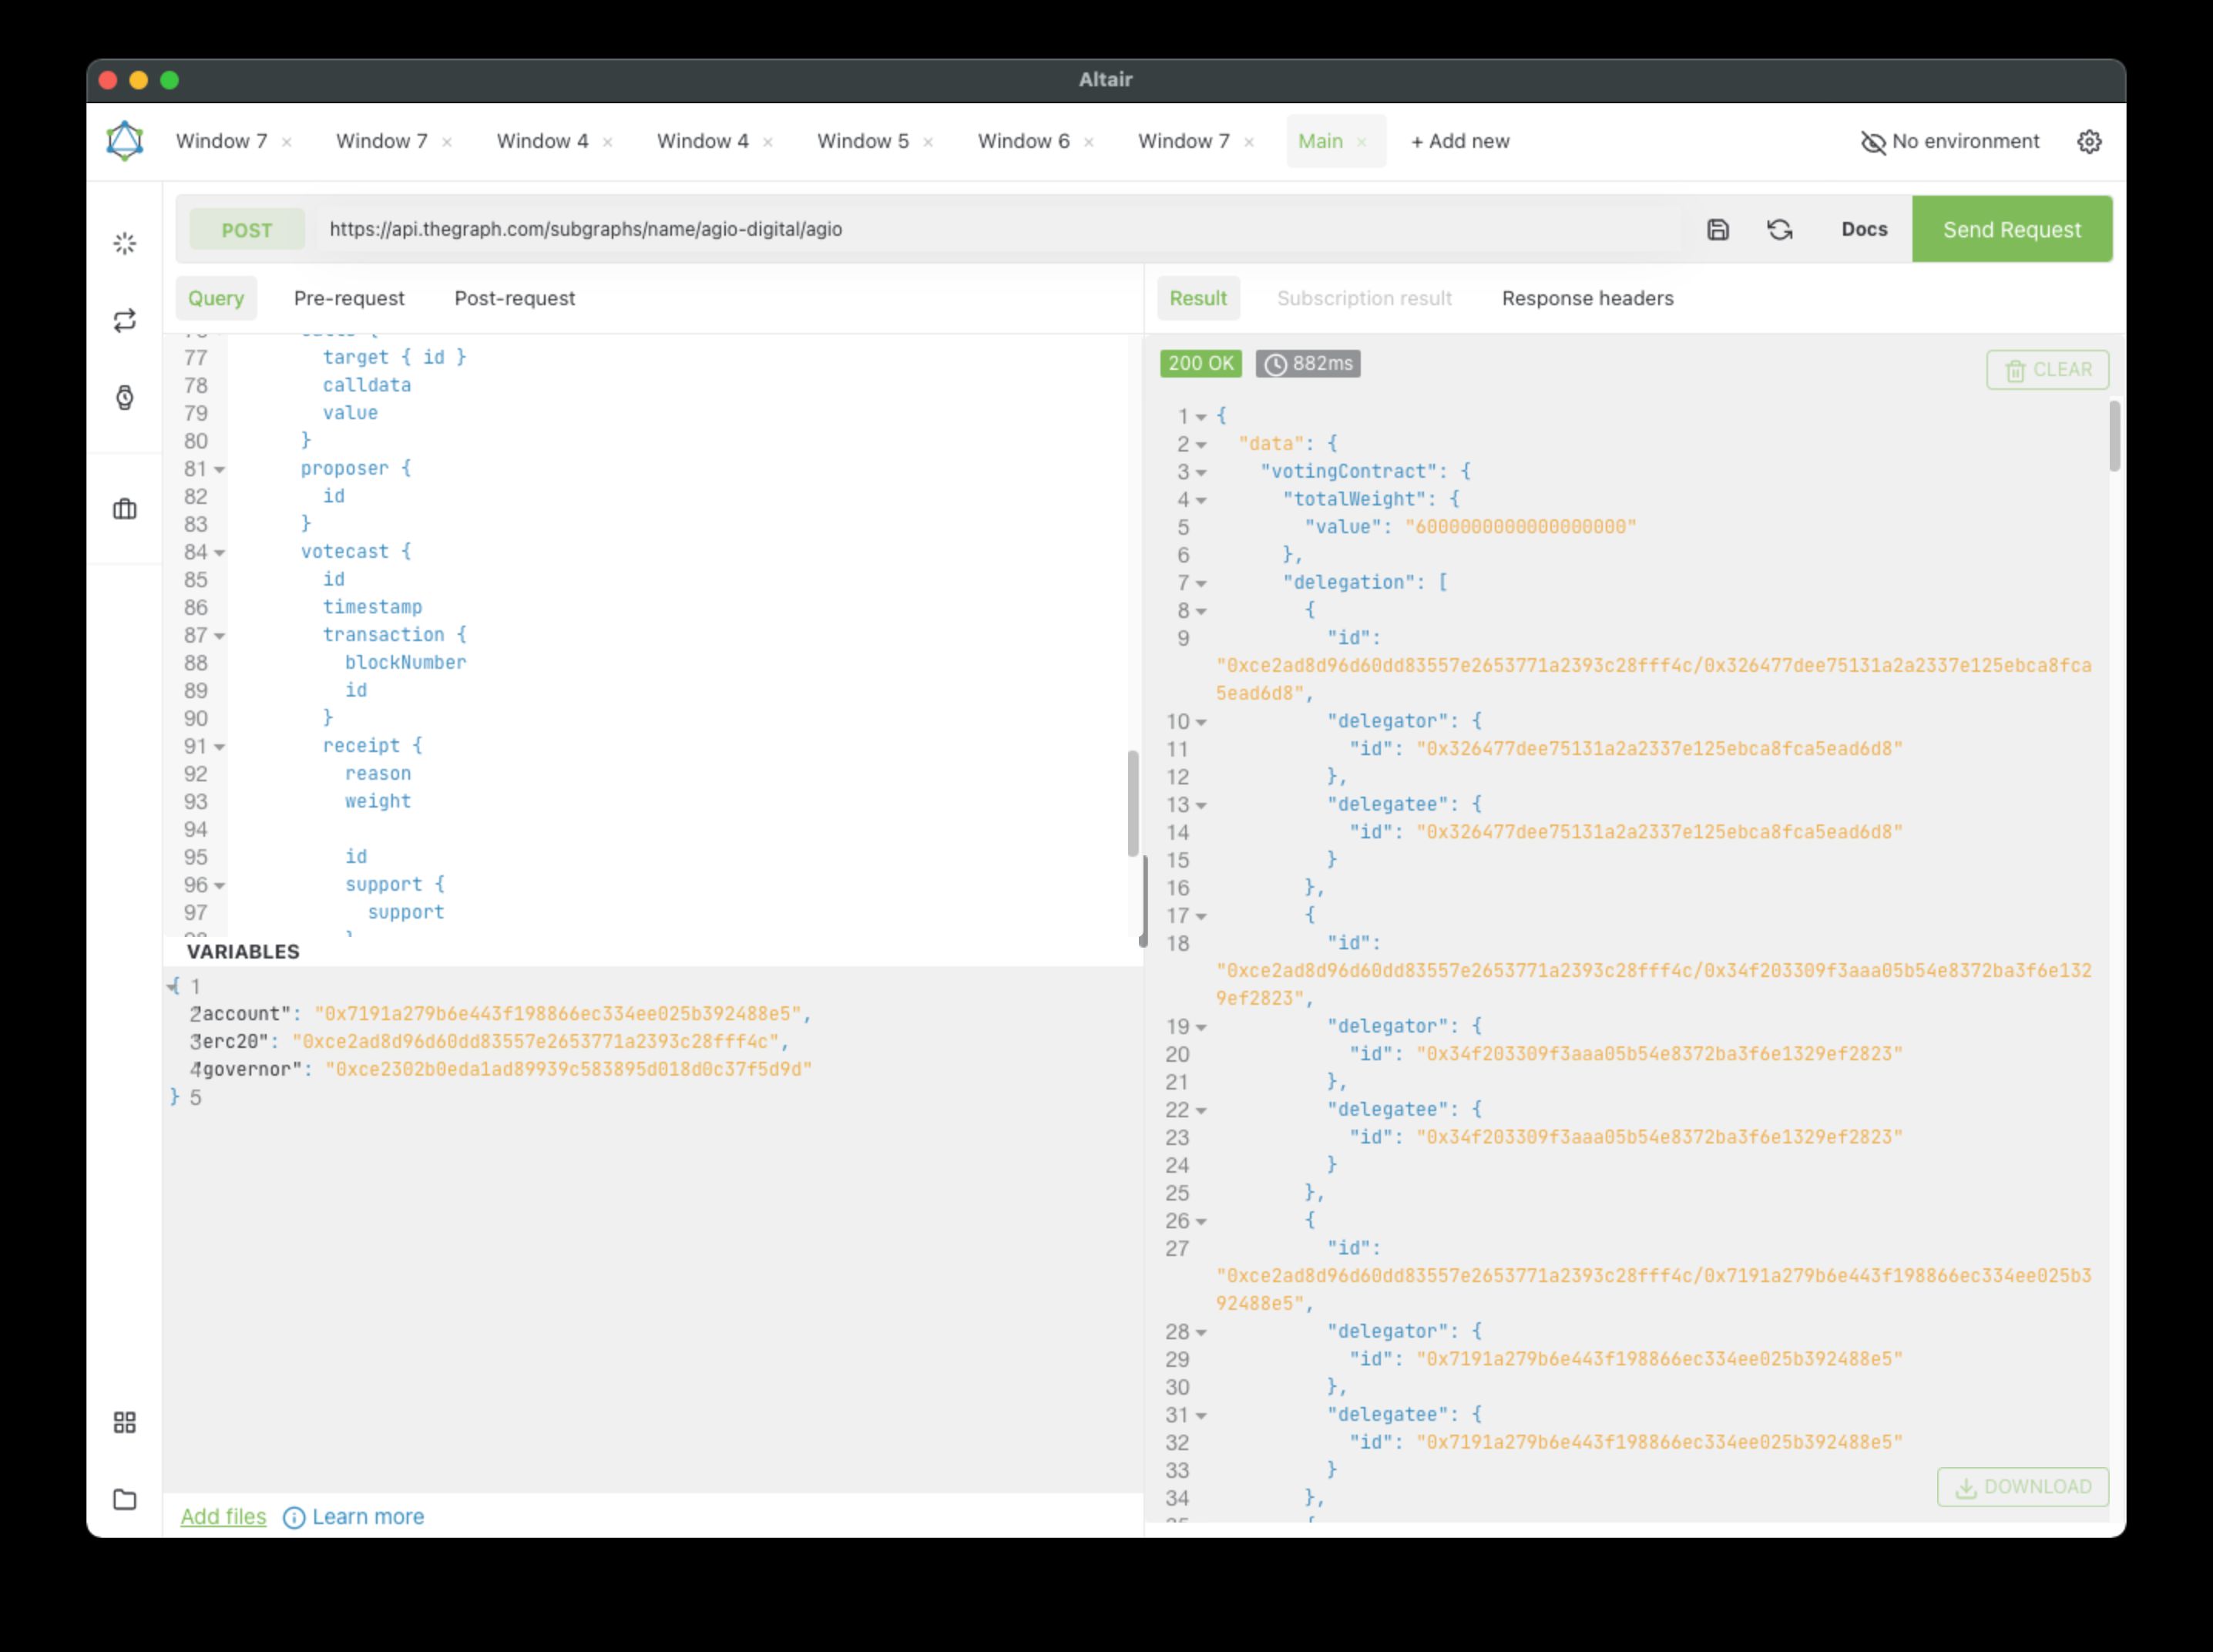Click the Learn more info icon
The image size is (2213, 1652).
(x=294, y=1517)
